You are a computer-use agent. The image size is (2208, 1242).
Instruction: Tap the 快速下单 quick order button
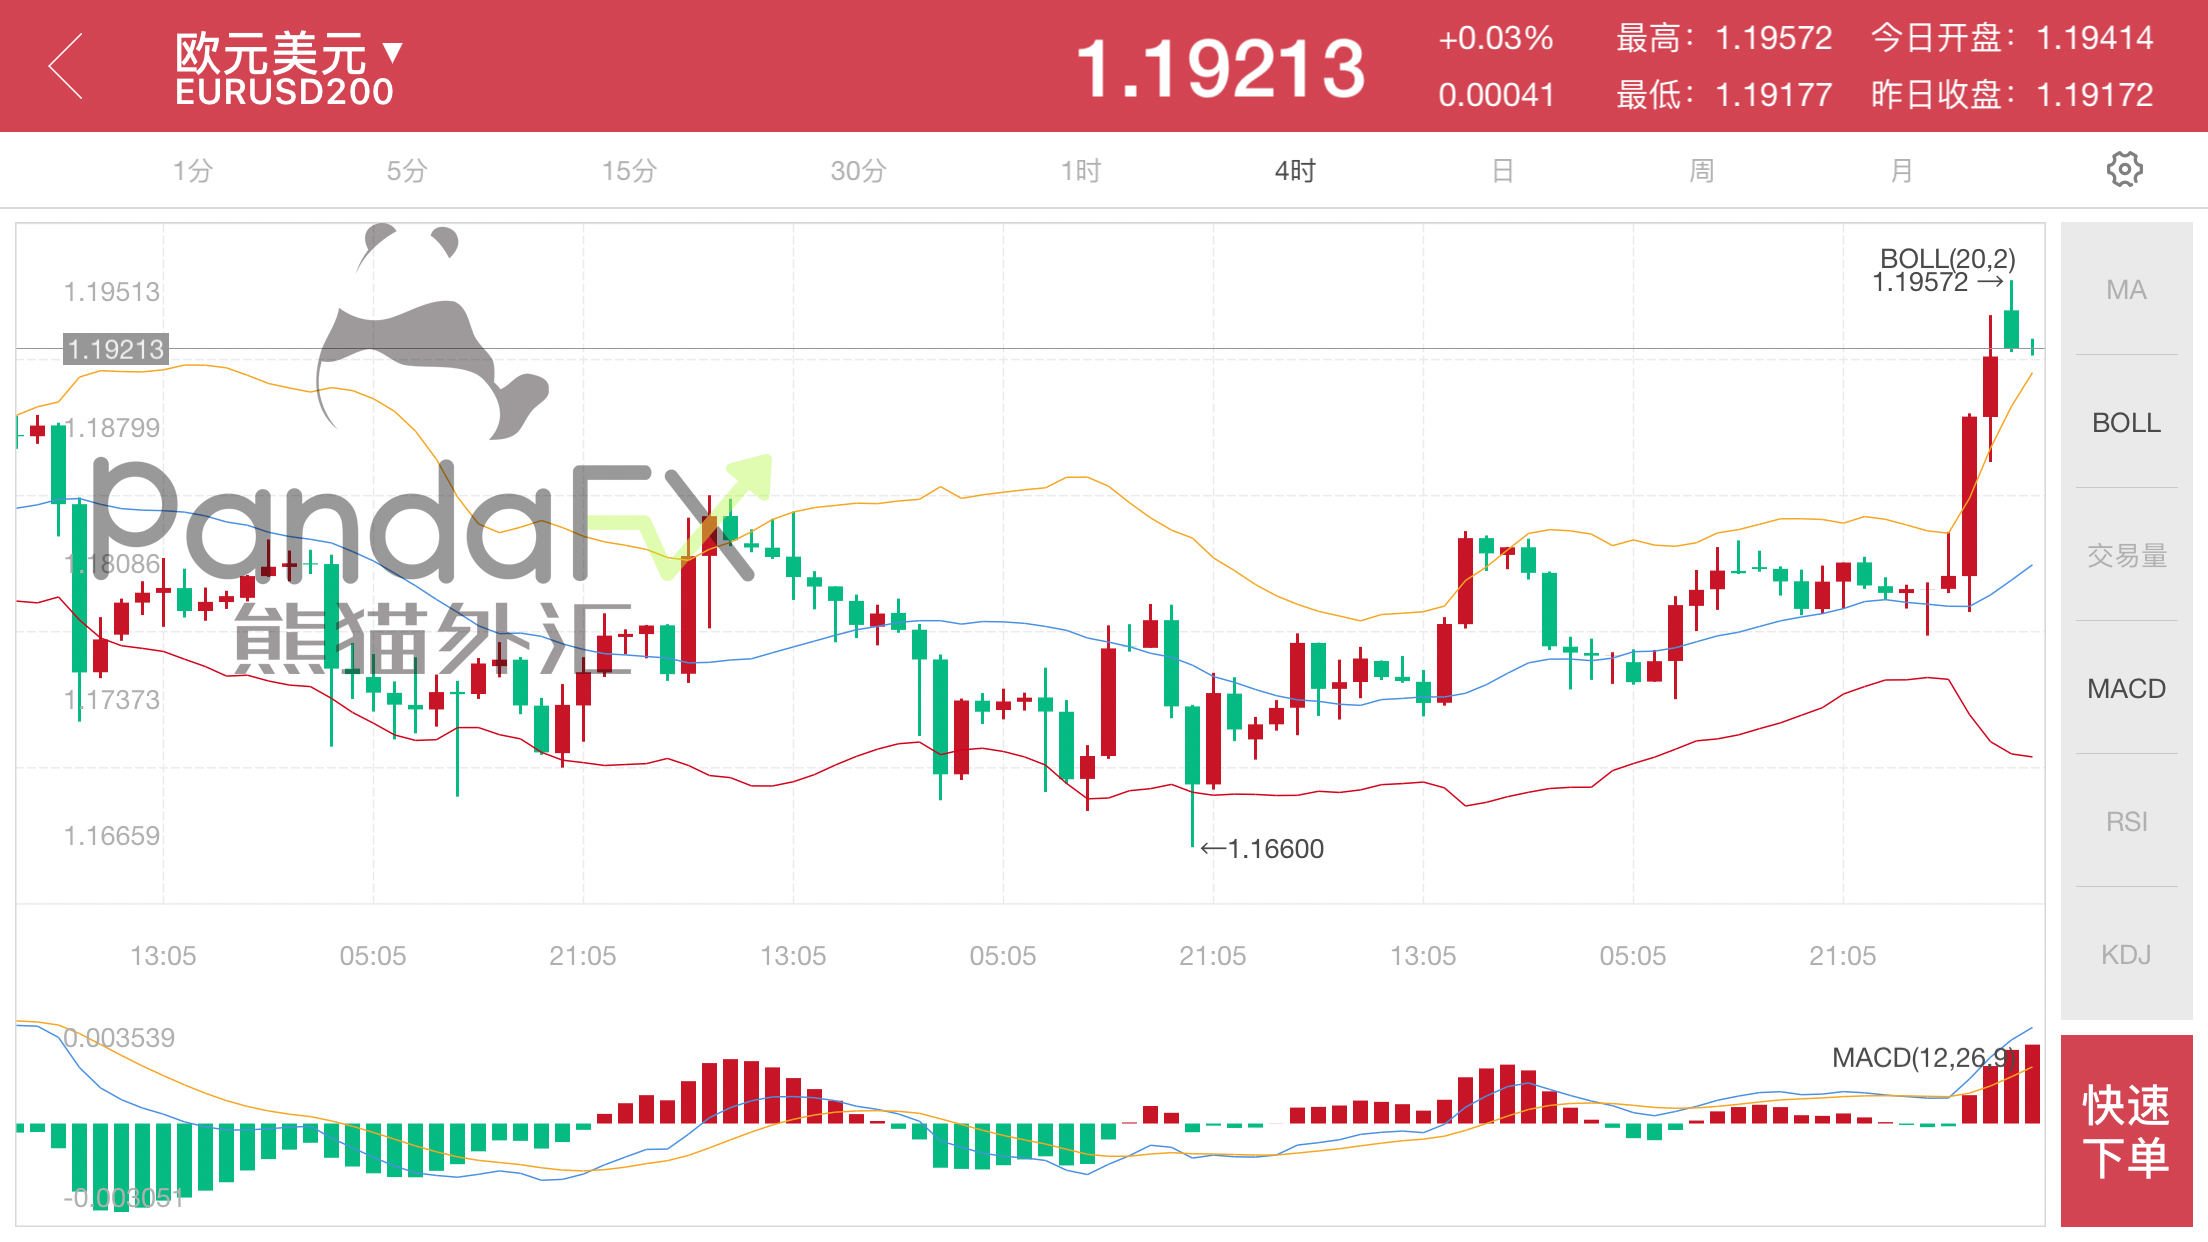pos(2126,1131)
